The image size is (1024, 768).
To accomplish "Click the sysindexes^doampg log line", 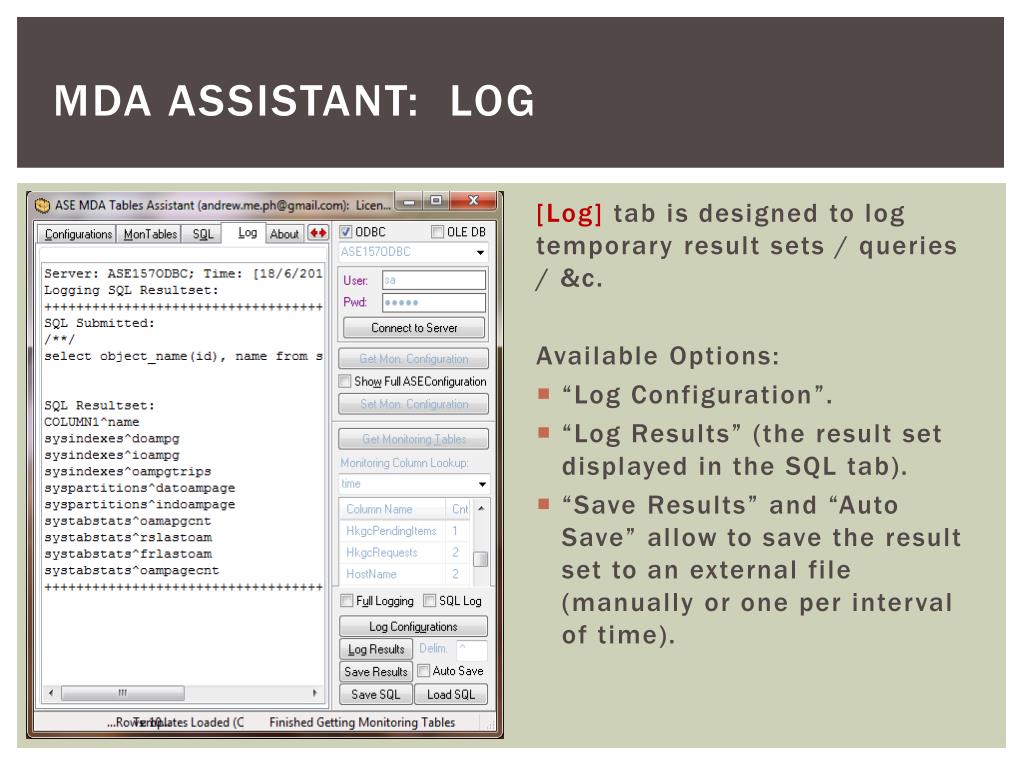I will click(112, 438).
